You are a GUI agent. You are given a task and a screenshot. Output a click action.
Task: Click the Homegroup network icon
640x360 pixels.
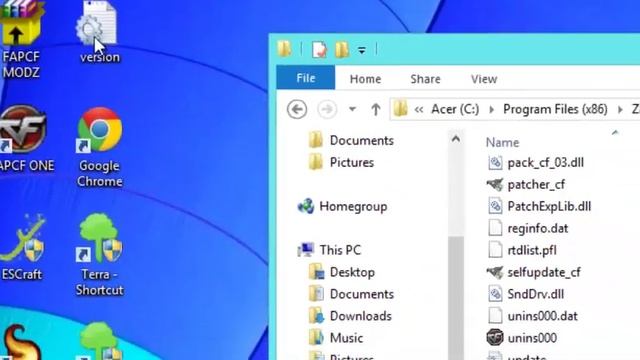point(306,206)
